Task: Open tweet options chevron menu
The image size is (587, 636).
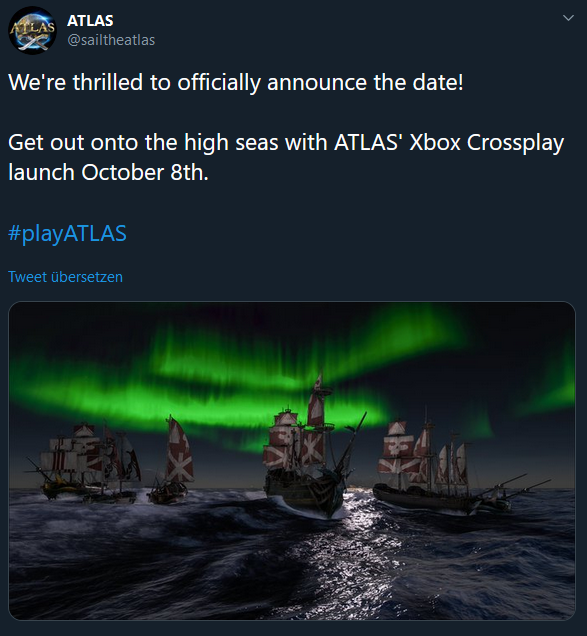Action: [568, 18]
